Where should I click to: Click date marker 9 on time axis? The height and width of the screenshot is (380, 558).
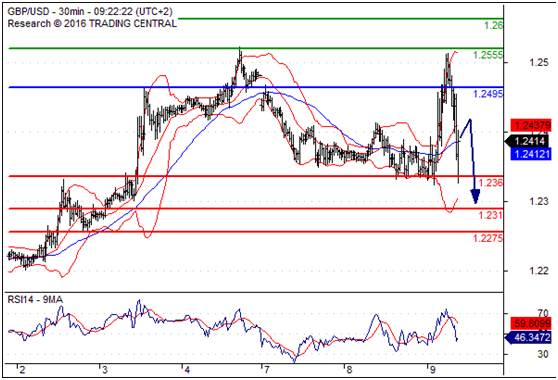tap(432, 370)
